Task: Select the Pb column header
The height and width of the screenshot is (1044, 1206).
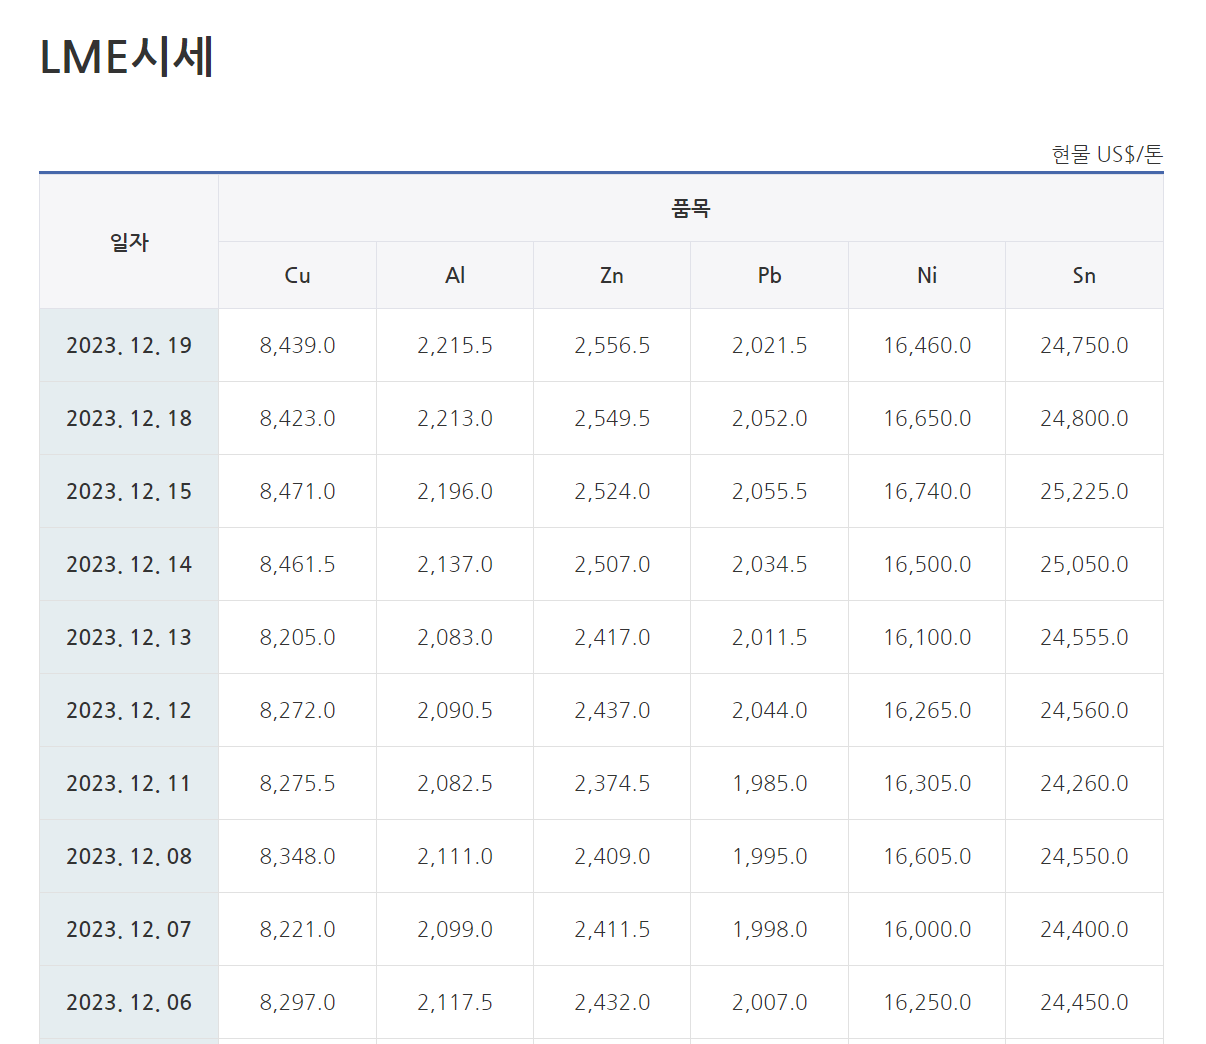Action: coord(769,275)
